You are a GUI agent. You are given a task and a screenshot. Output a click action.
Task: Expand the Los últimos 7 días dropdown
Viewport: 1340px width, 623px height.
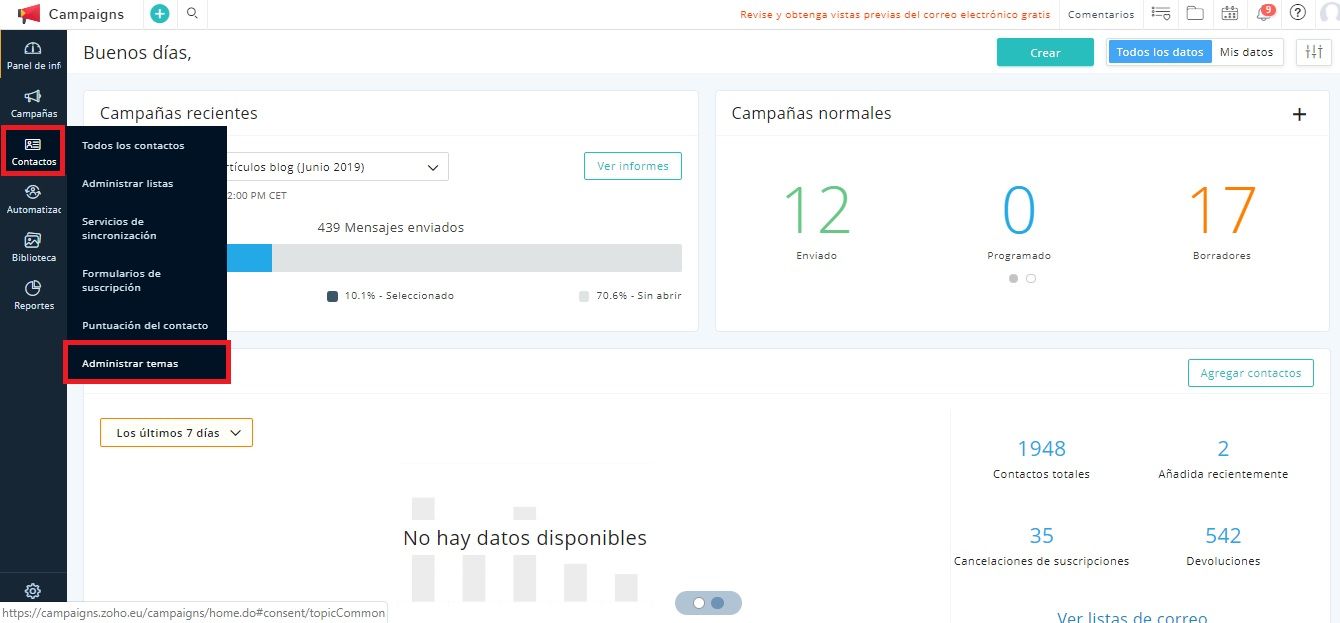click(x=175, y=432)
